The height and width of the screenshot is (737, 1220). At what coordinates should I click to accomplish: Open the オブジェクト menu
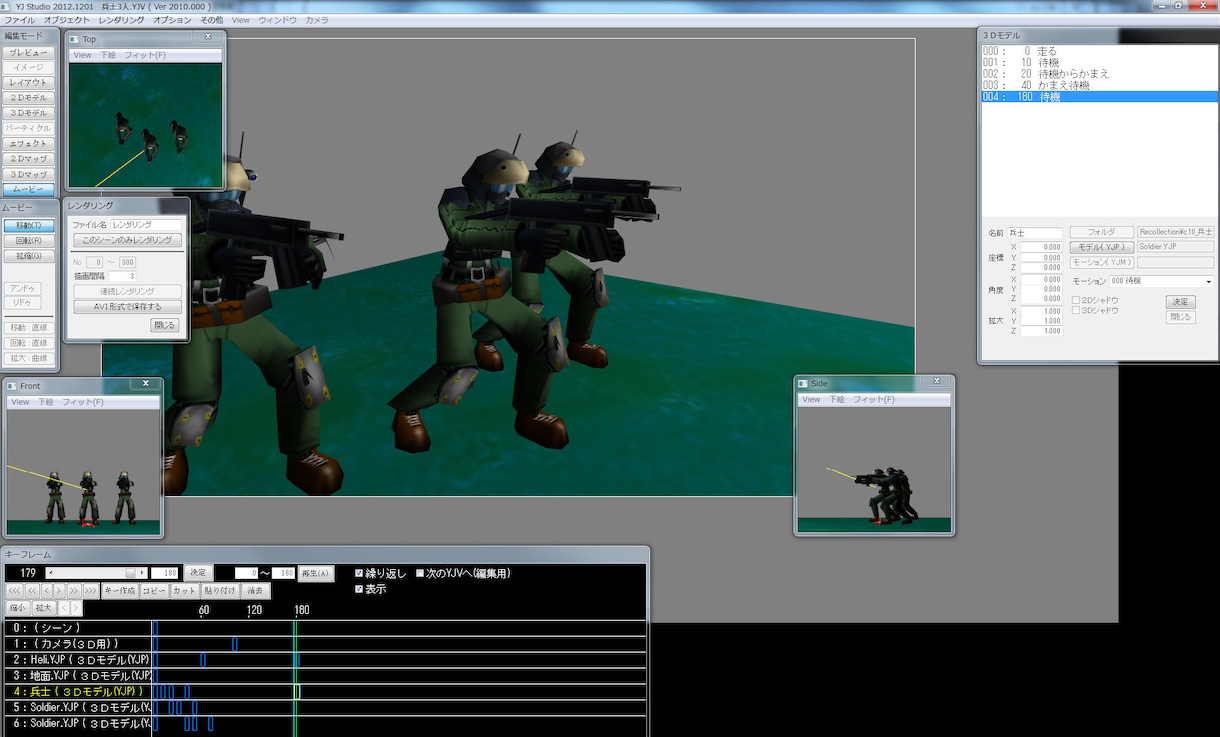tap(67, 20)
